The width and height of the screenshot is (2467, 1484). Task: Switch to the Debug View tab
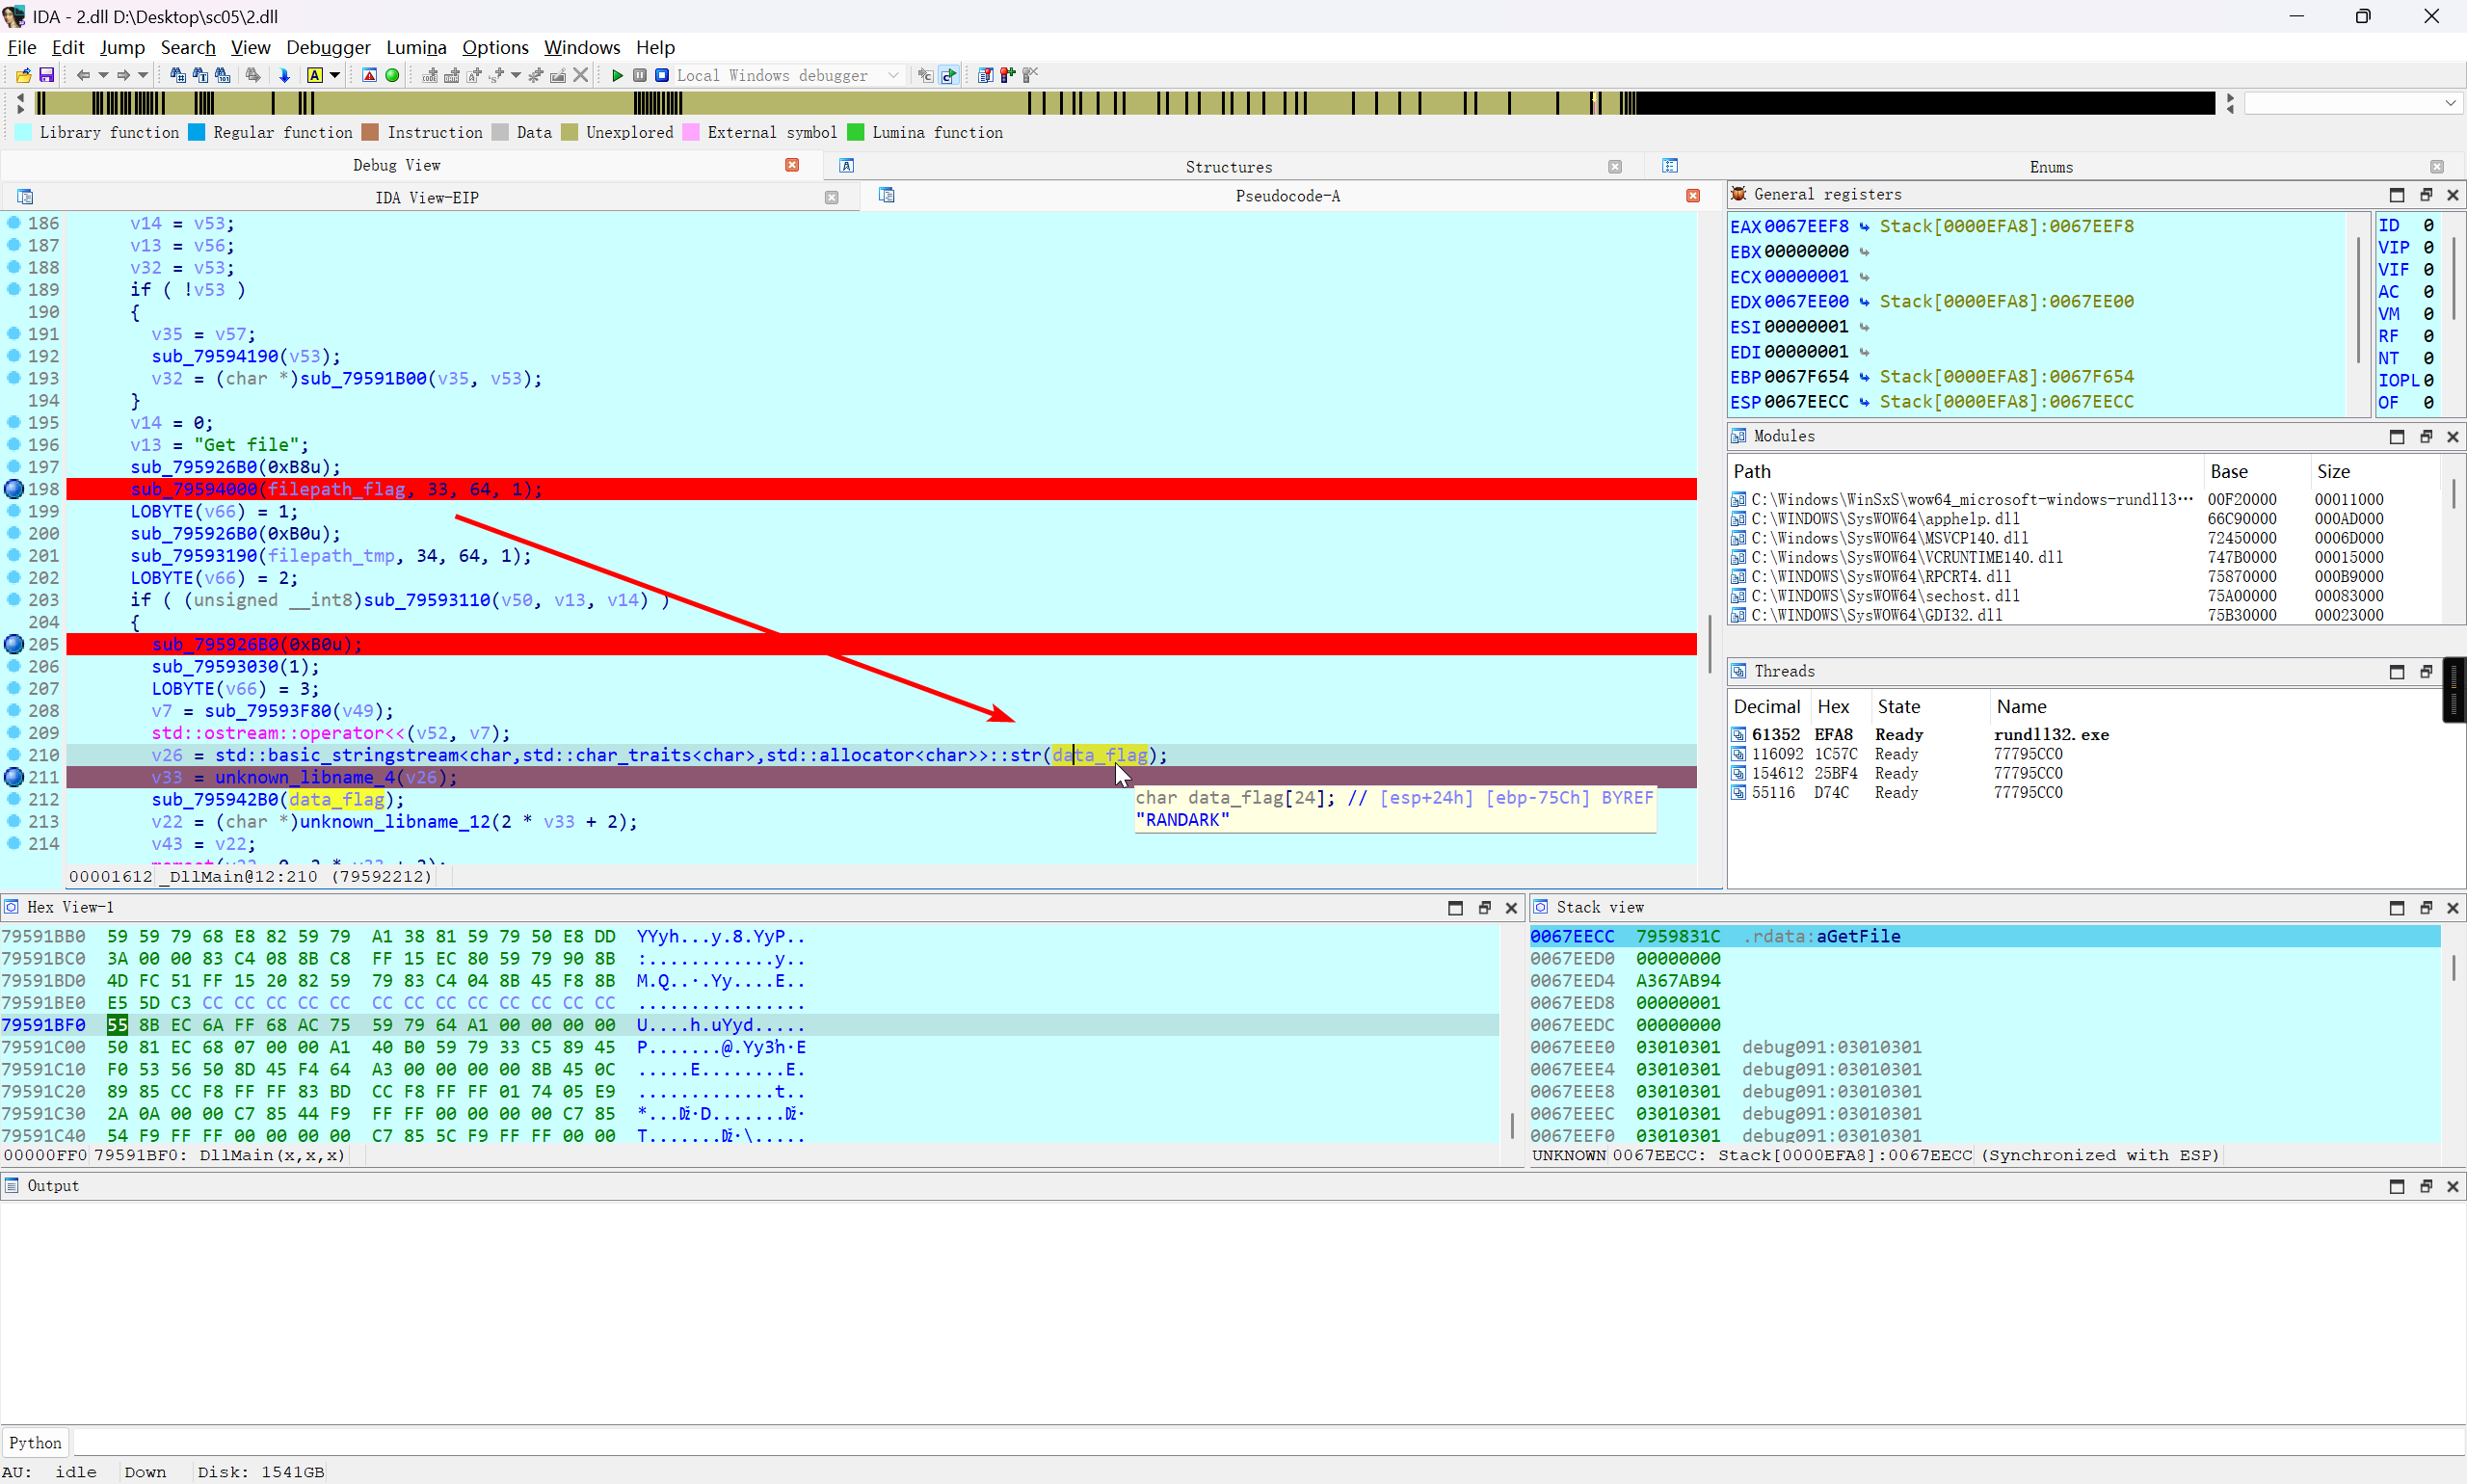[x=396, y=165]
